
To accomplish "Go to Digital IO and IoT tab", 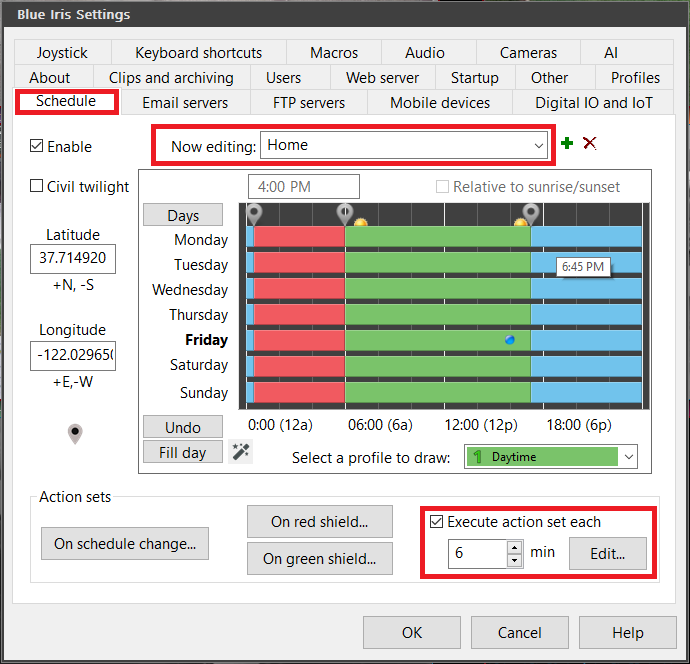I will coord(594,103).
